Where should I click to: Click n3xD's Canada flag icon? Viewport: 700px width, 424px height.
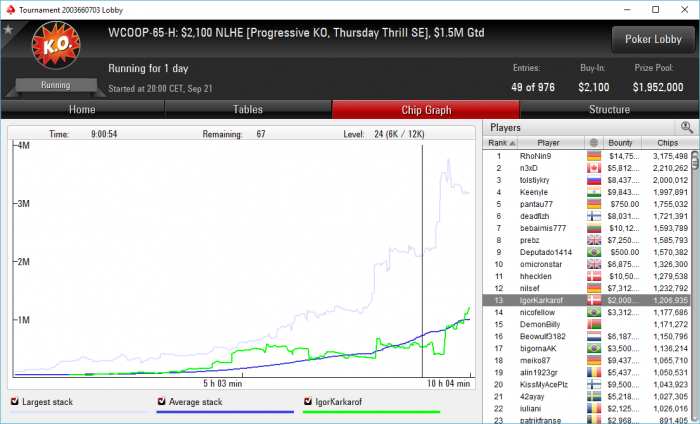tap(594, 168)
